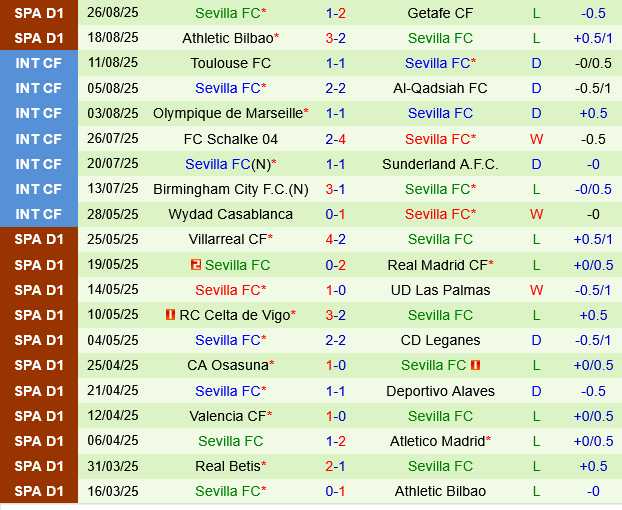The width and height of the screenshot is (622, 510).
Task: Click the 4-2 score of Villarreal CF match
Action: 336,239
